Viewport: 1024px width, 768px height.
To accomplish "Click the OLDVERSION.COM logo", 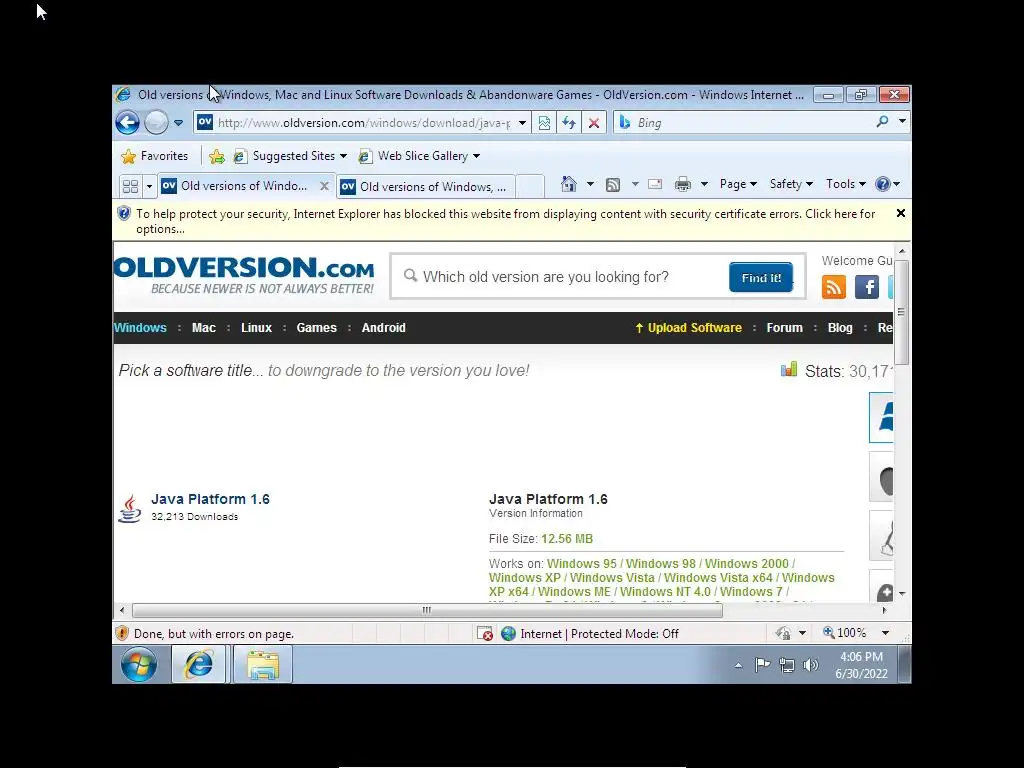I will coord(244,275).
